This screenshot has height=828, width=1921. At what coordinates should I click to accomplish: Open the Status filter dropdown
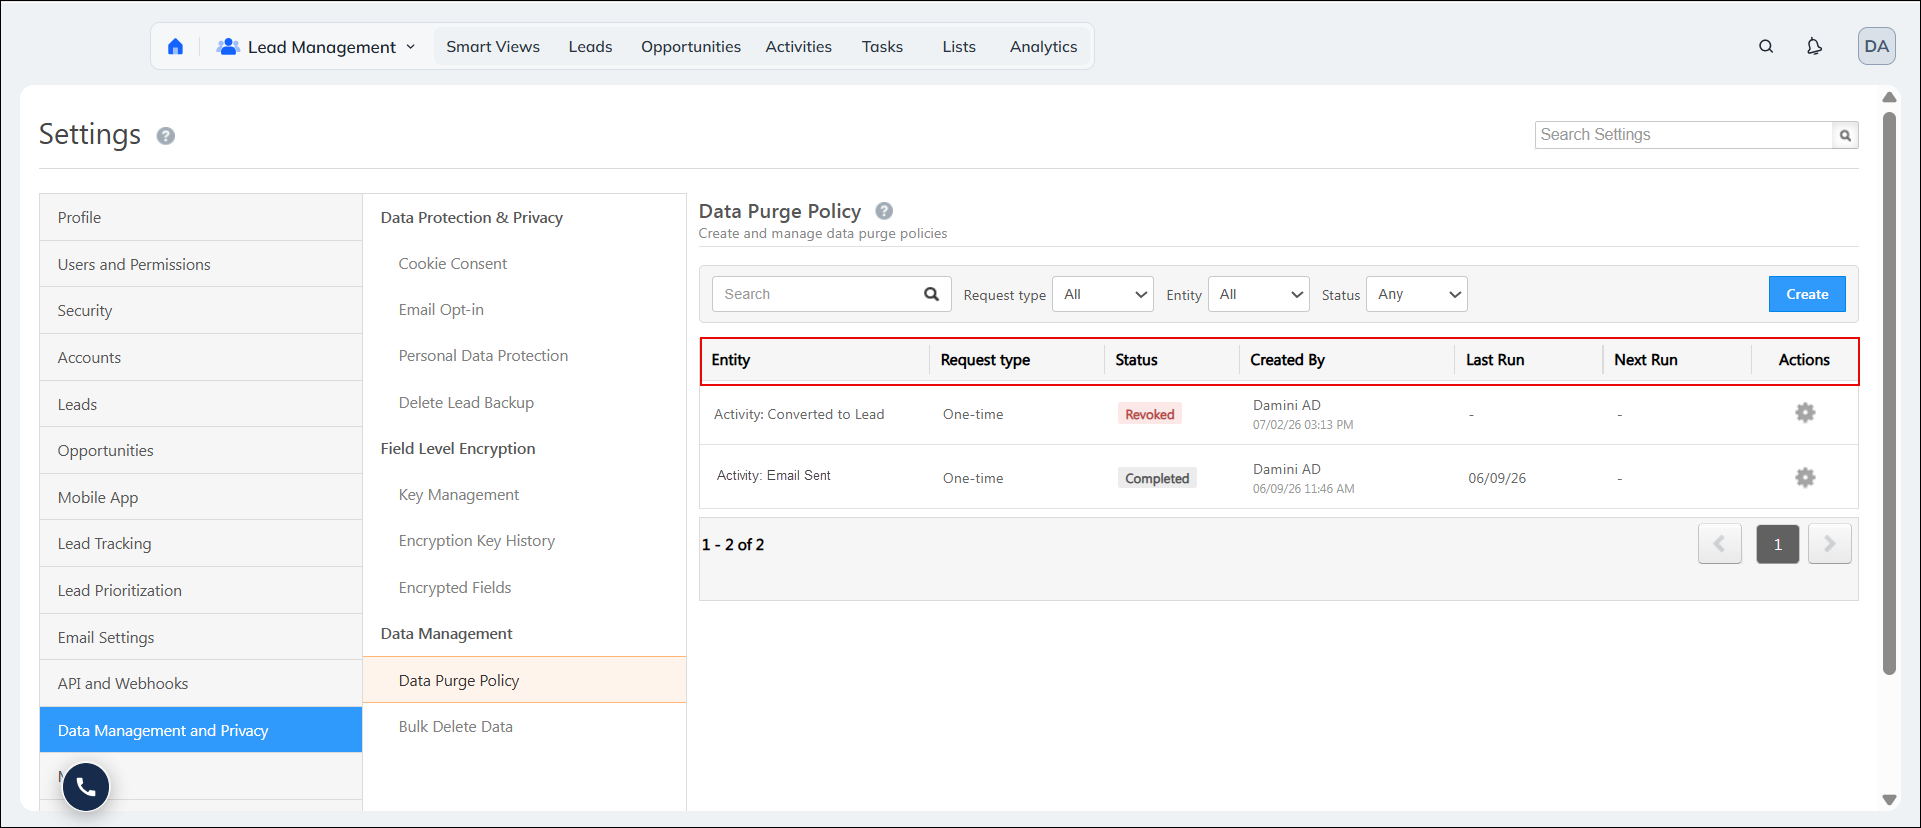pos(1417,294)
